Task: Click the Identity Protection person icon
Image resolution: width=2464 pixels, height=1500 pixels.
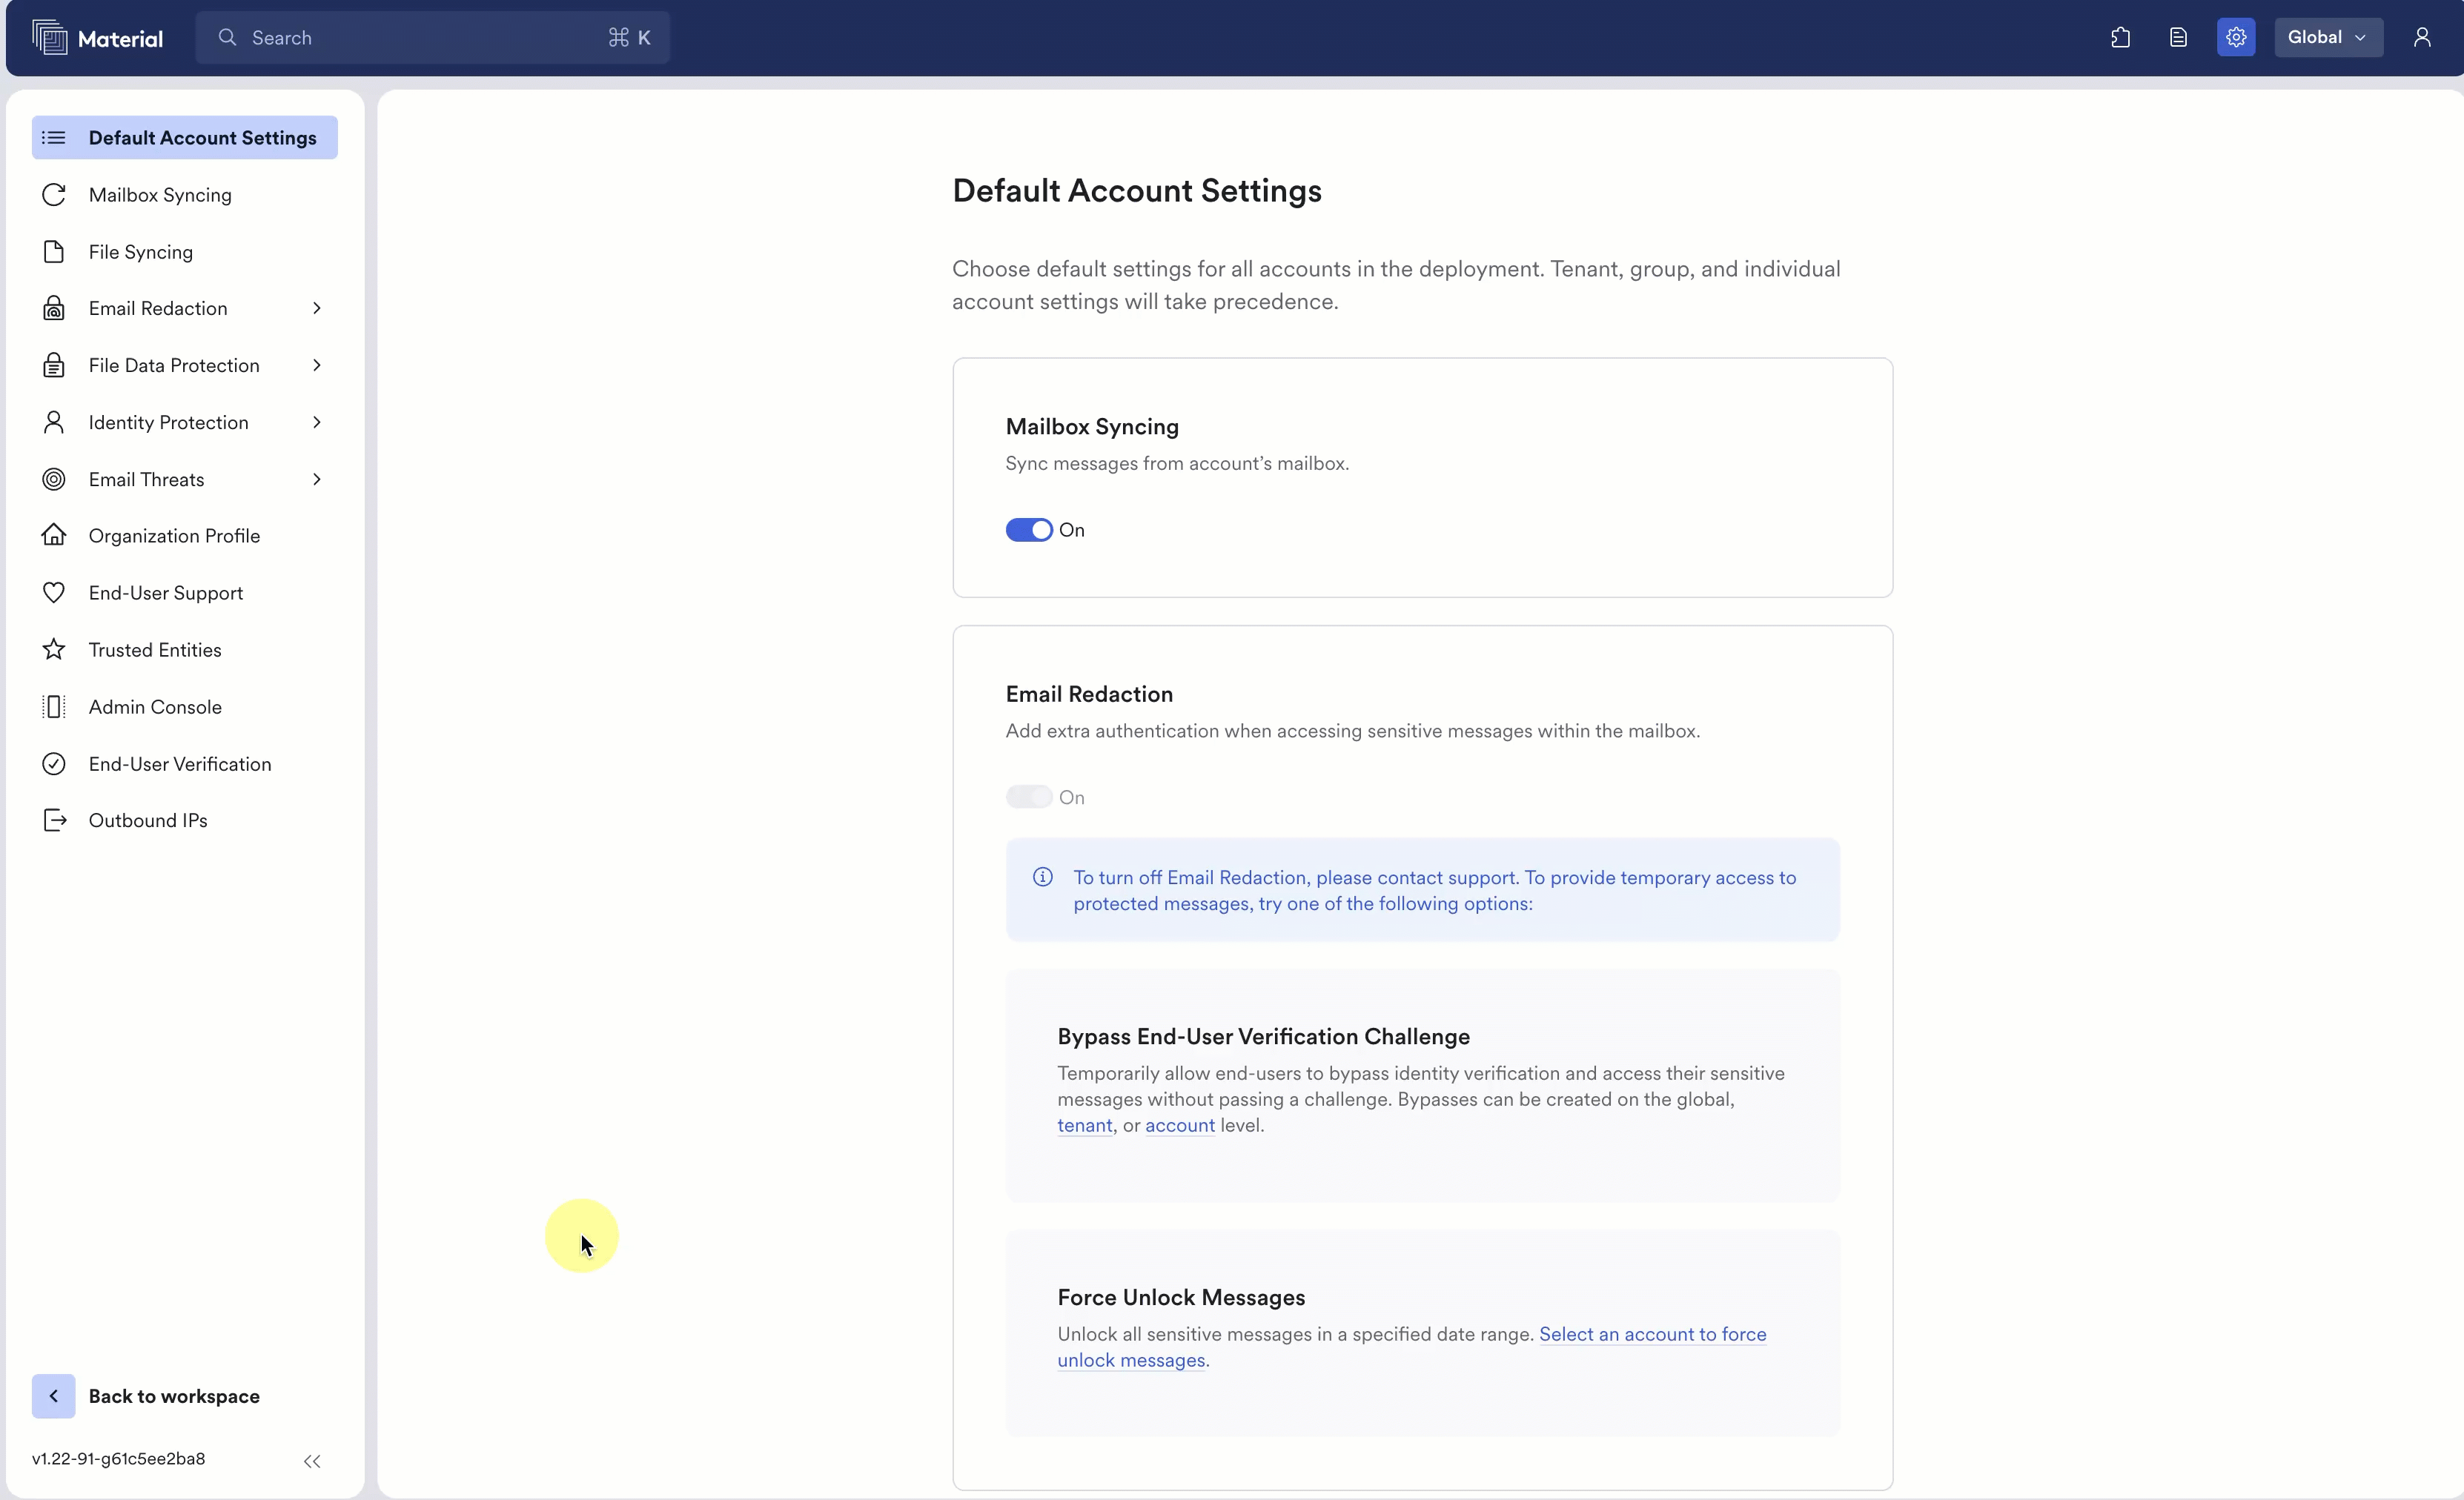Action: tap(54, 422)
